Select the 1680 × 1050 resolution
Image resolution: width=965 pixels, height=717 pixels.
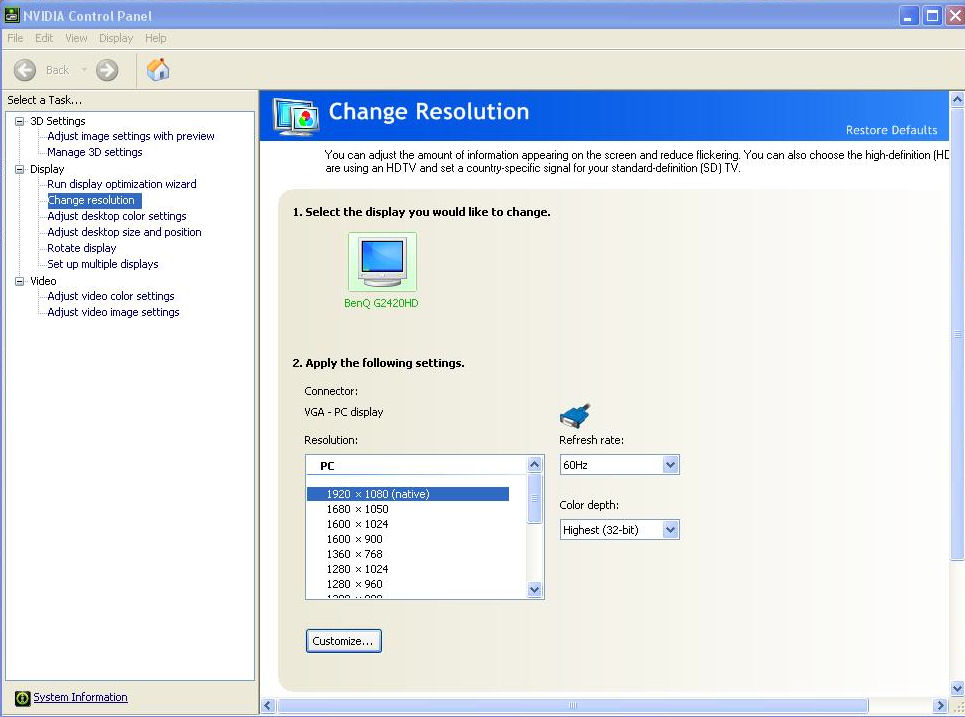(x=357, y=509)
